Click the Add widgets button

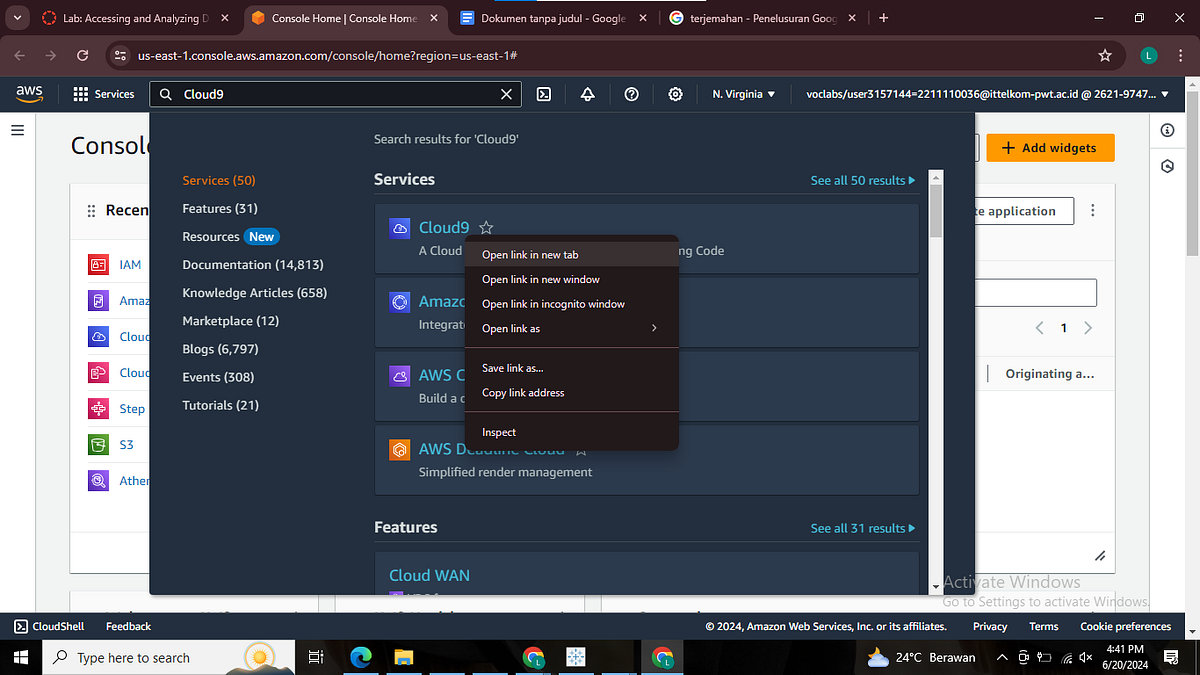click(x=1050, y=147)
